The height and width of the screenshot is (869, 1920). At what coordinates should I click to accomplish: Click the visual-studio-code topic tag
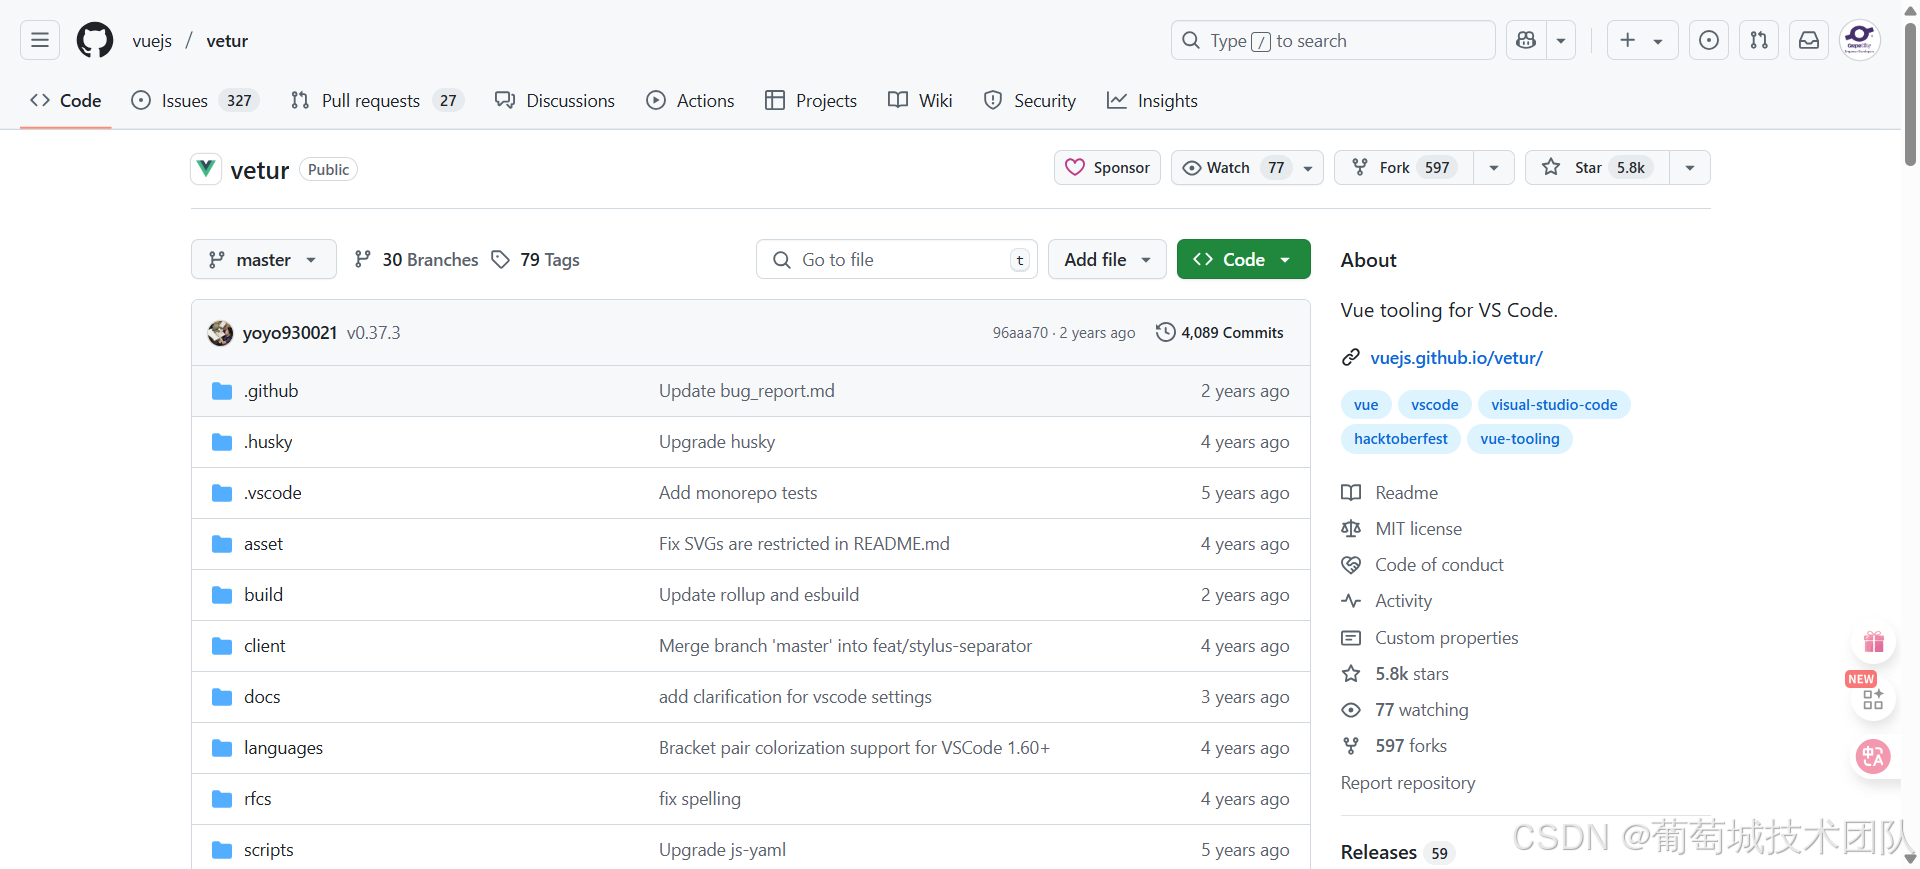1554,405
